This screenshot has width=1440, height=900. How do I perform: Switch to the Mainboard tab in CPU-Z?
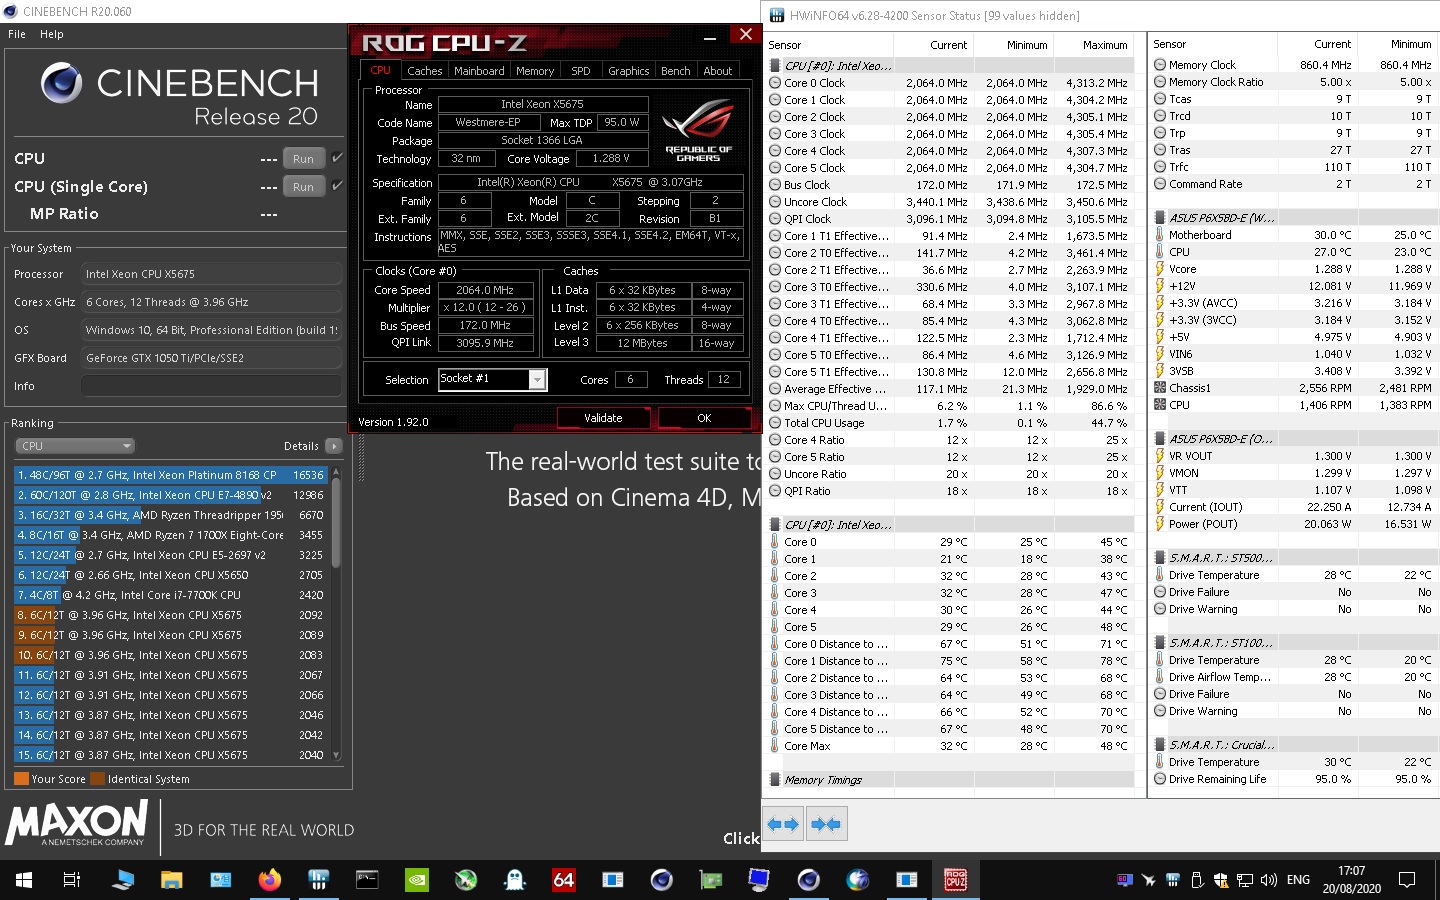(x=479, y=71)
